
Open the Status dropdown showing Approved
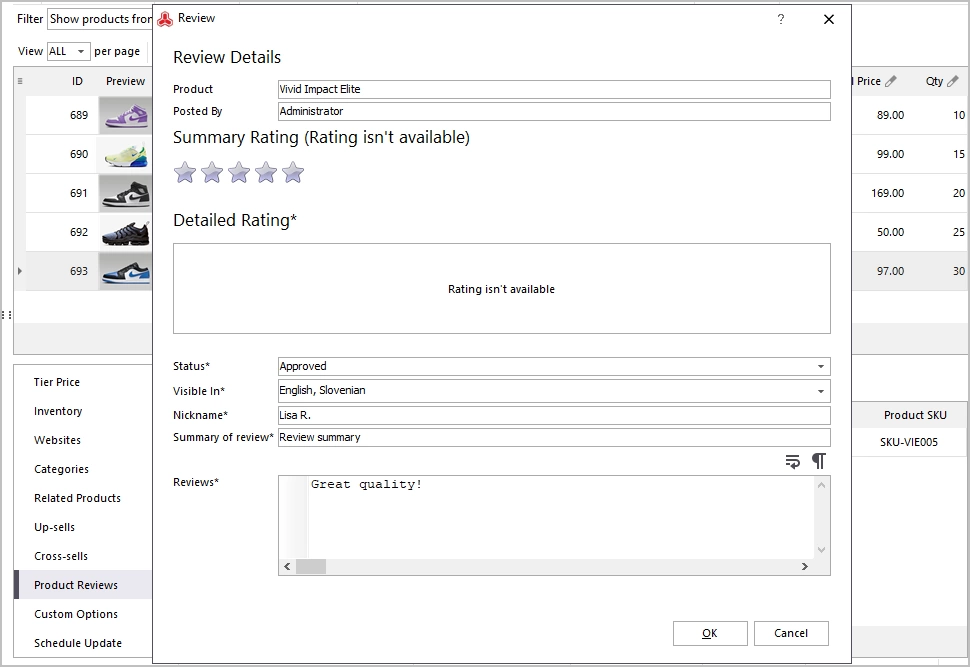click(x=554, y=366)
